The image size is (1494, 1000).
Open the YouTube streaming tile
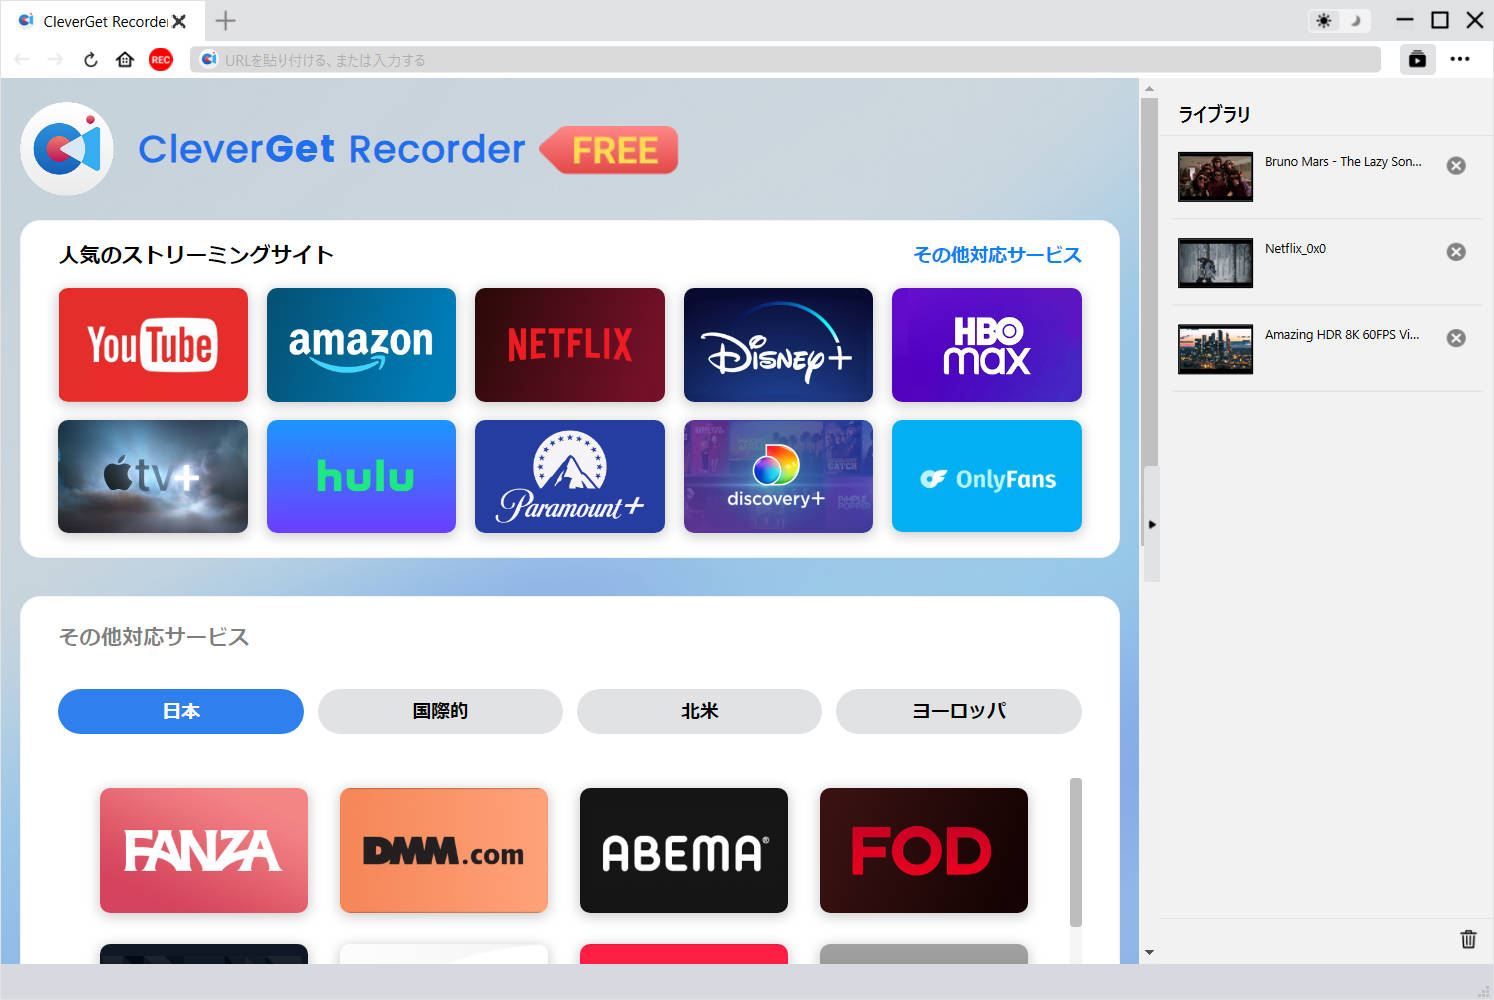pos(153,345)
